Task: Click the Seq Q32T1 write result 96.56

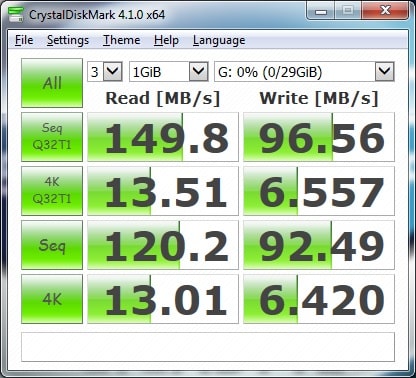Action: pos(319,137)
